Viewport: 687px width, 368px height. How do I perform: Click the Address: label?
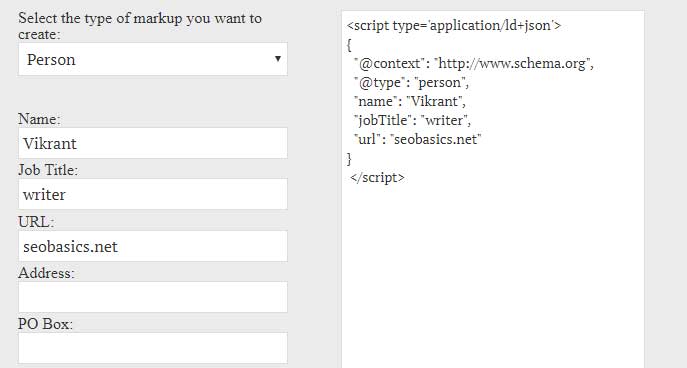46,273
